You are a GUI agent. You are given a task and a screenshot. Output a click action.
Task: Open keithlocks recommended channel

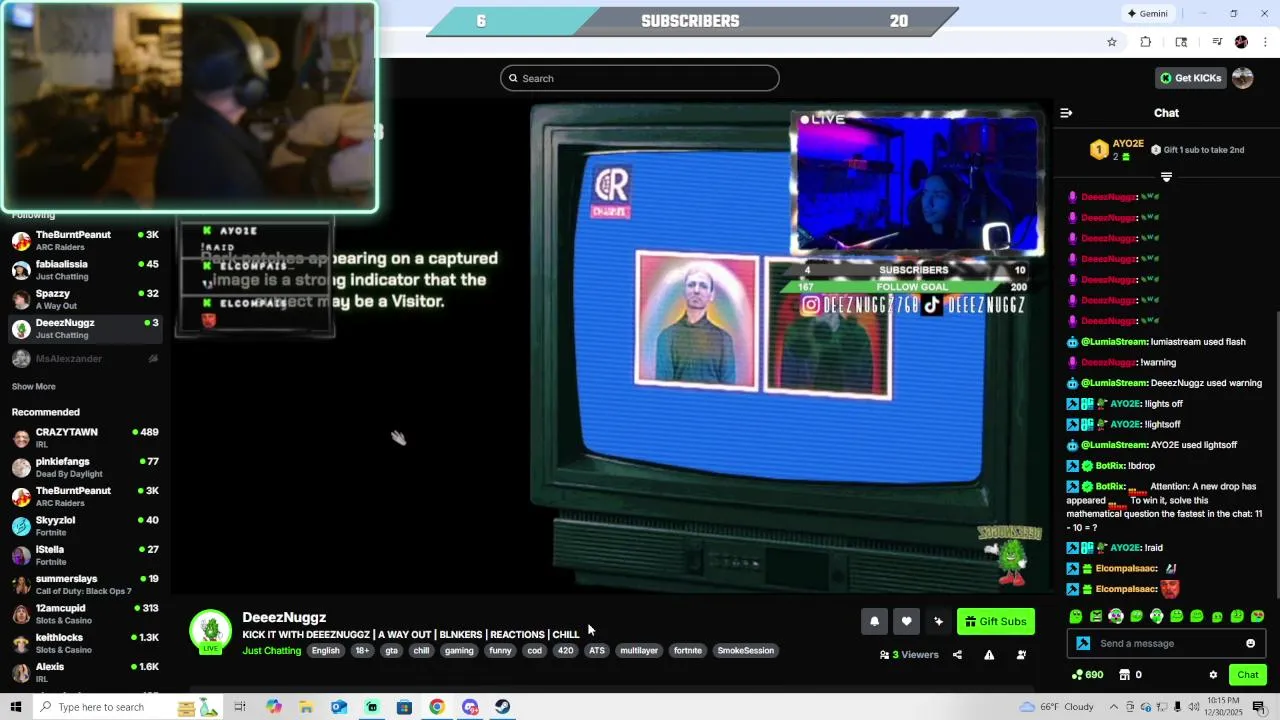(x=85, y=643)
